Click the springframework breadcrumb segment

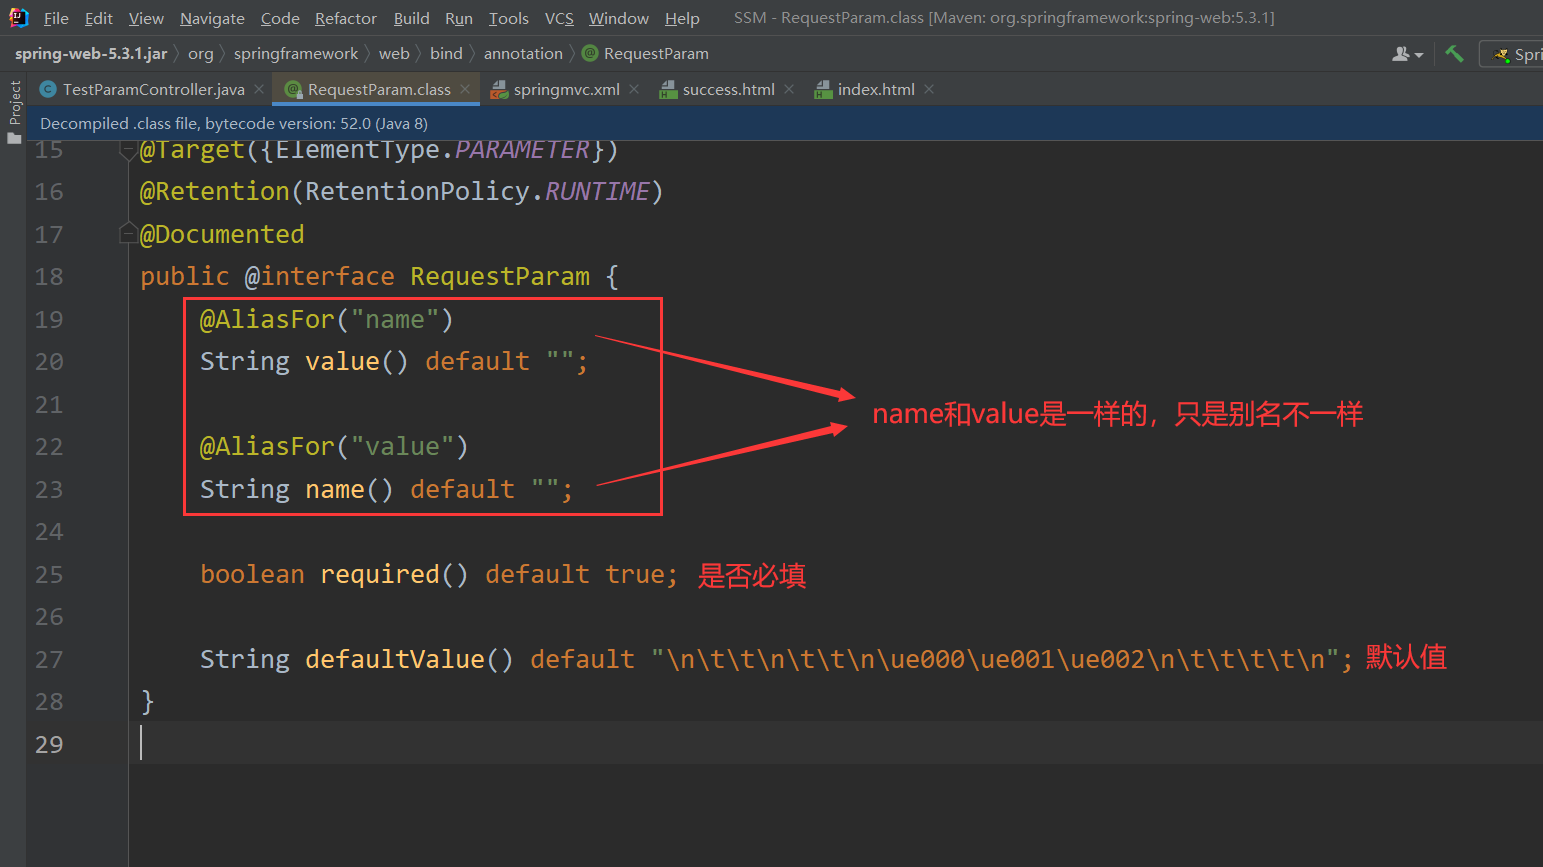(296, 53)
